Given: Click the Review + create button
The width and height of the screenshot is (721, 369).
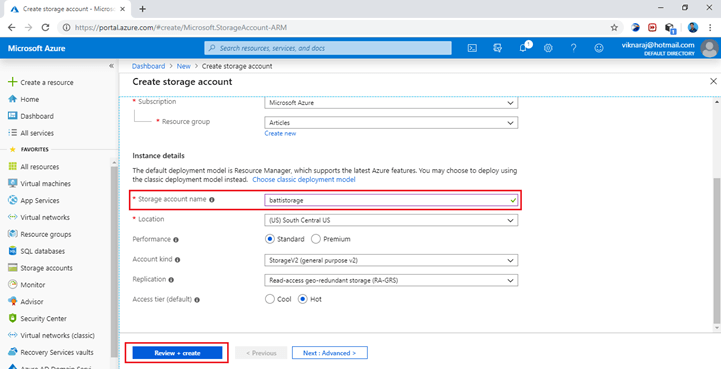Looking at the screenshot, I should click(x=177, y=353).
